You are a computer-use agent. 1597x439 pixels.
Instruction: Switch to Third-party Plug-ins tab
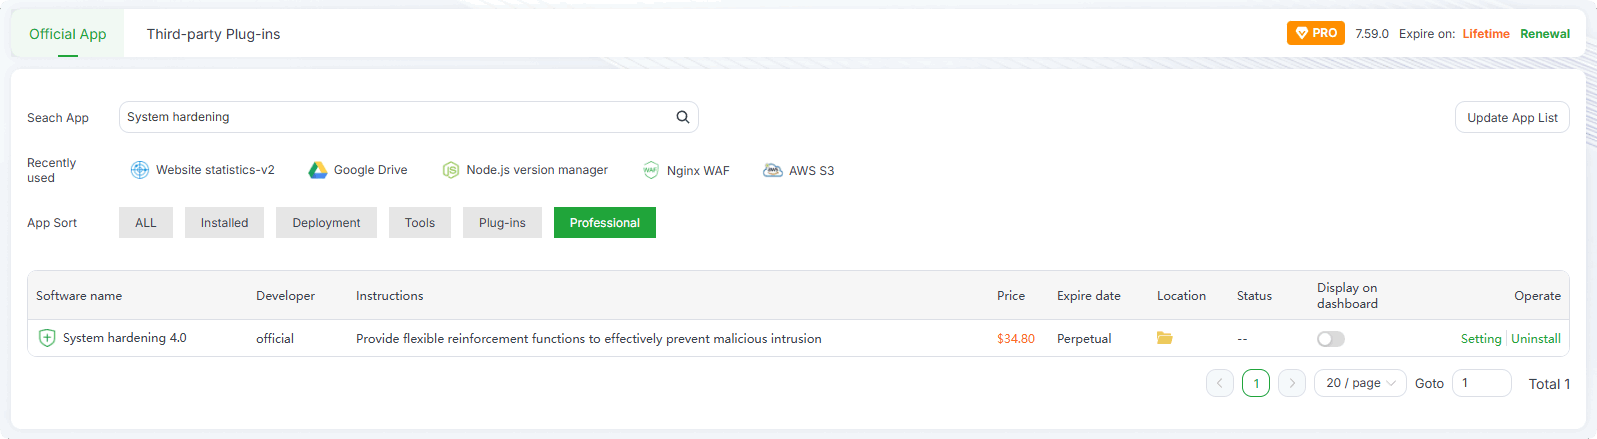coord(213,34)
